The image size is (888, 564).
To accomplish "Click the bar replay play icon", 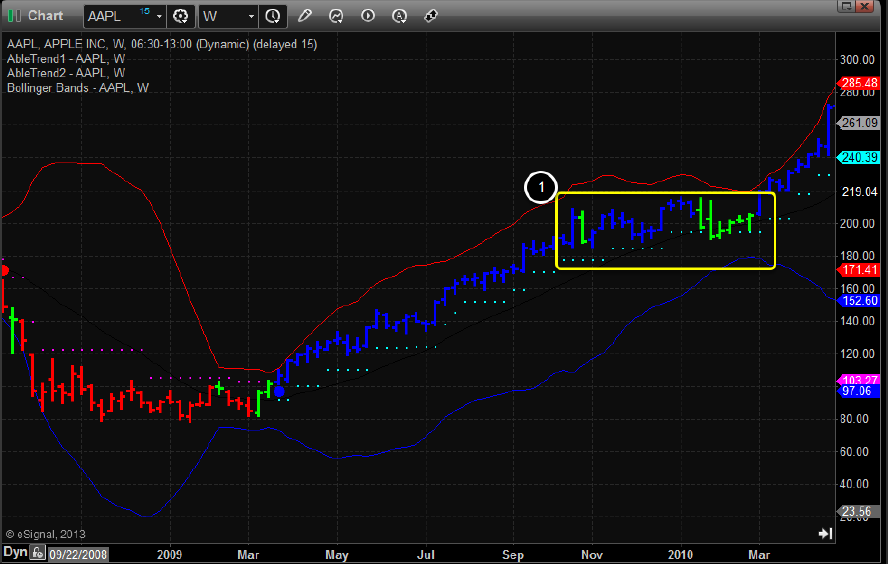I will tap(368, 16).
